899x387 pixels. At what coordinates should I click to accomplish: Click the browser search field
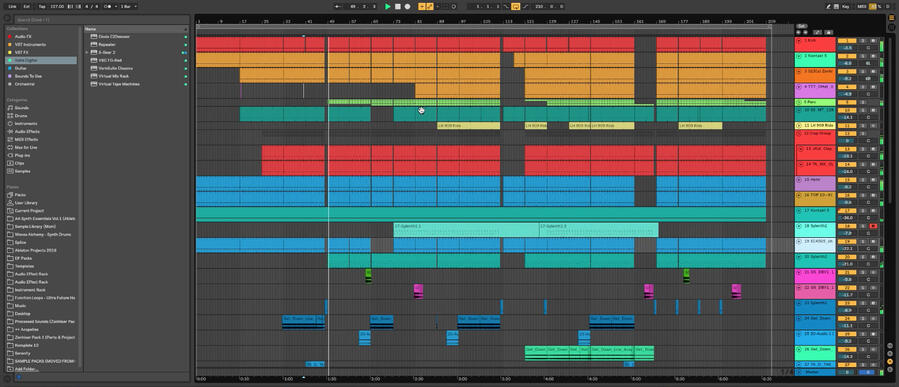[100, 19]
